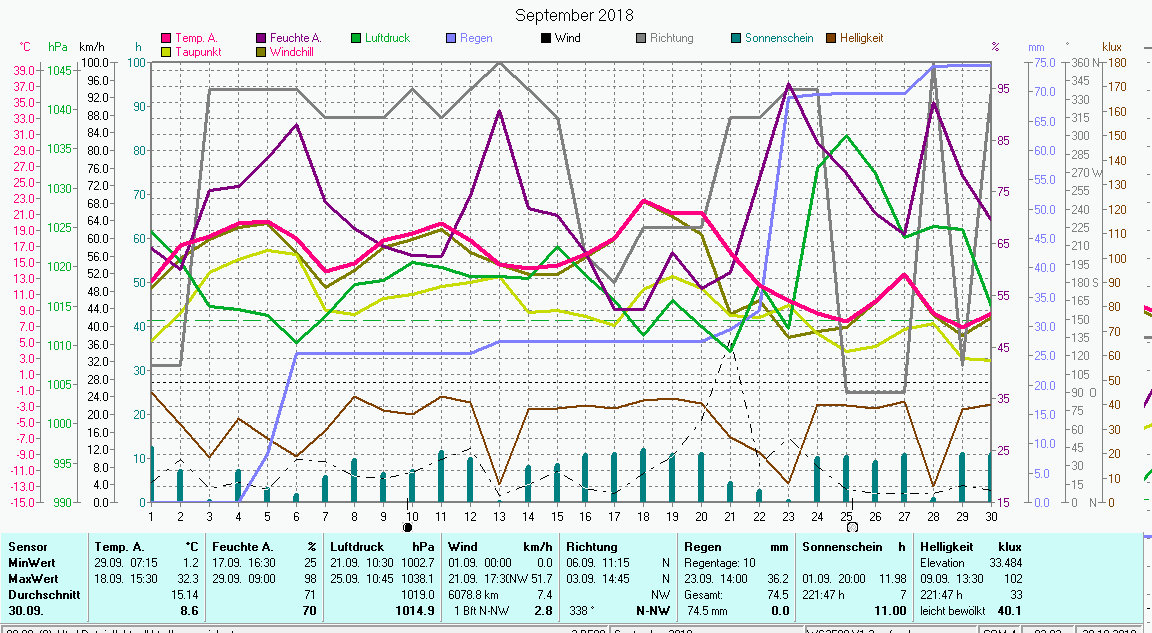The width and height of the screenshot is (1152, 633).
Task: Click the full moon icon below day 25
Action: pos(852,527)
